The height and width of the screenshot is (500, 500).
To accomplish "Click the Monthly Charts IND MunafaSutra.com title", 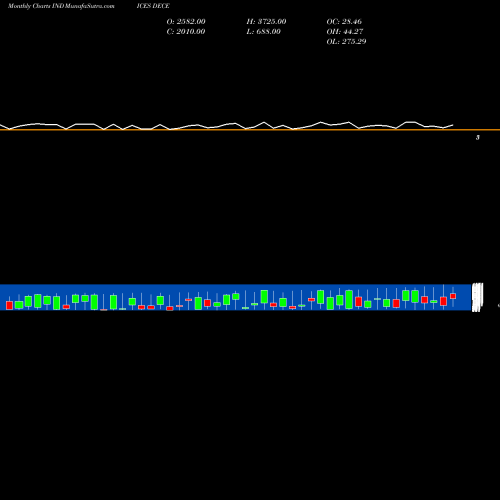I will click(61, 6).
